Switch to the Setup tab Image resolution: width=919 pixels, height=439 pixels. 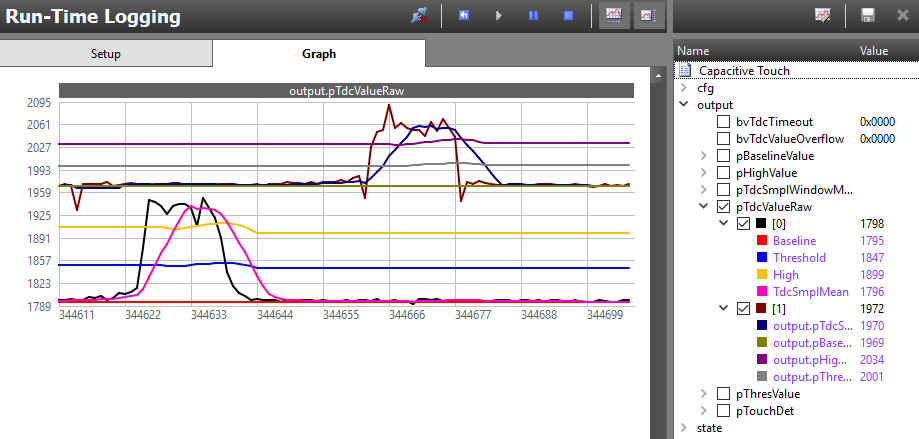point(106,54)
